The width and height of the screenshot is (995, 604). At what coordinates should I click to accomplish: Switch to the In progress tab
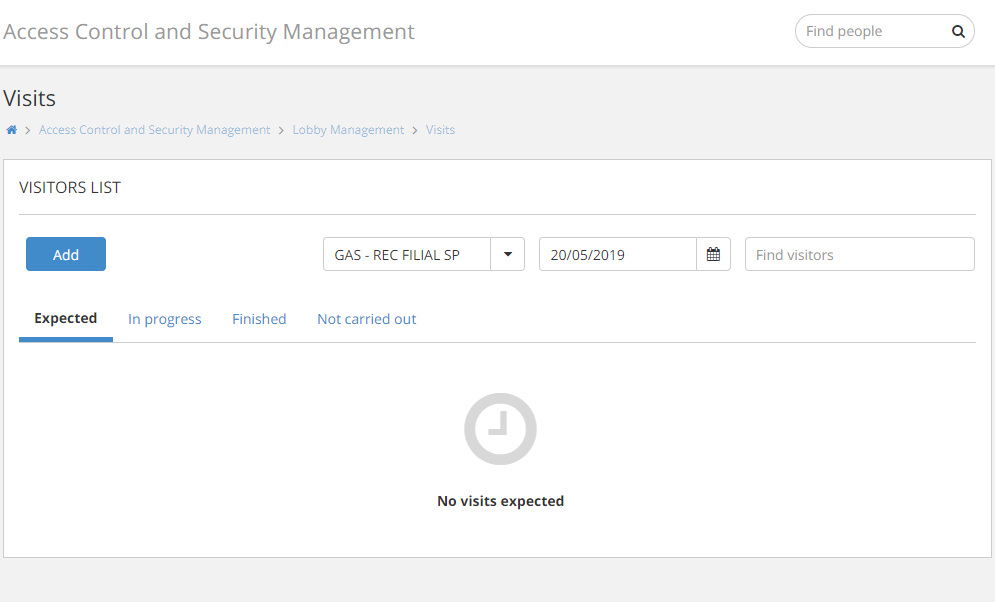tap(165, 320)
